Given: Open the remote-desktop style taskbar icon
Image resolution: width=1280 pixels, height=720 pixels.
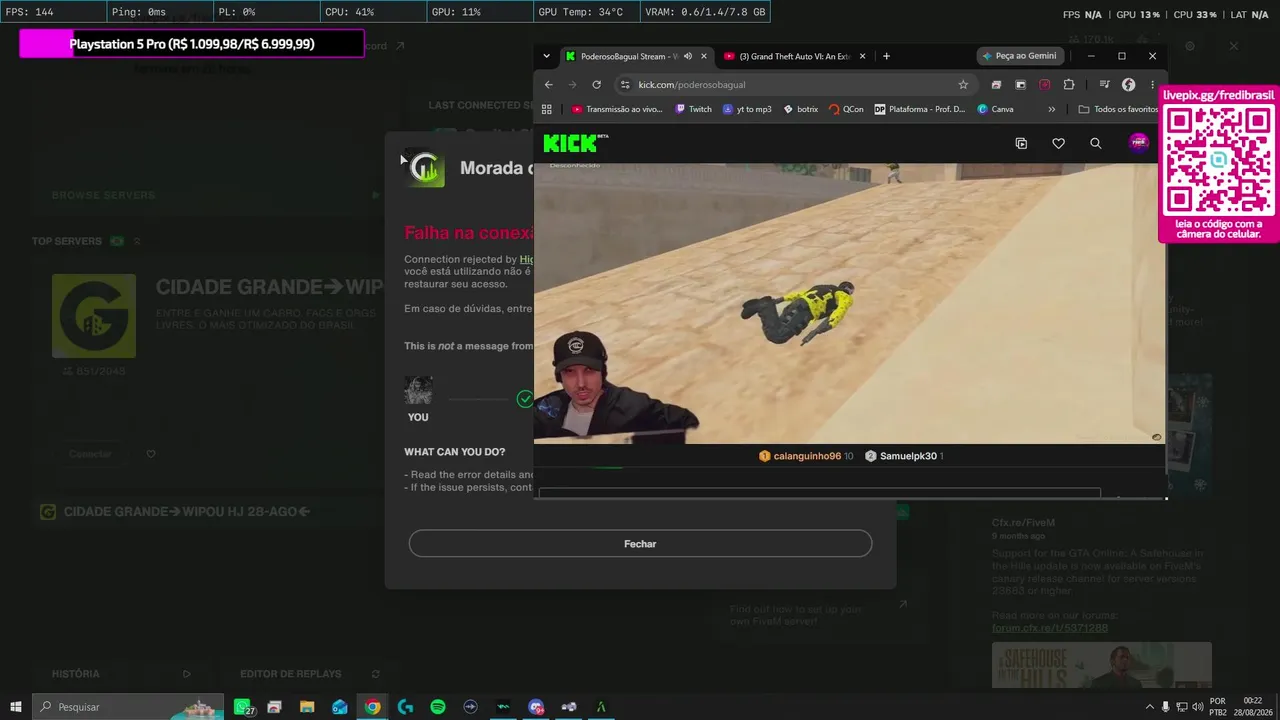Looking at the screenshot, I should [471, 707].
